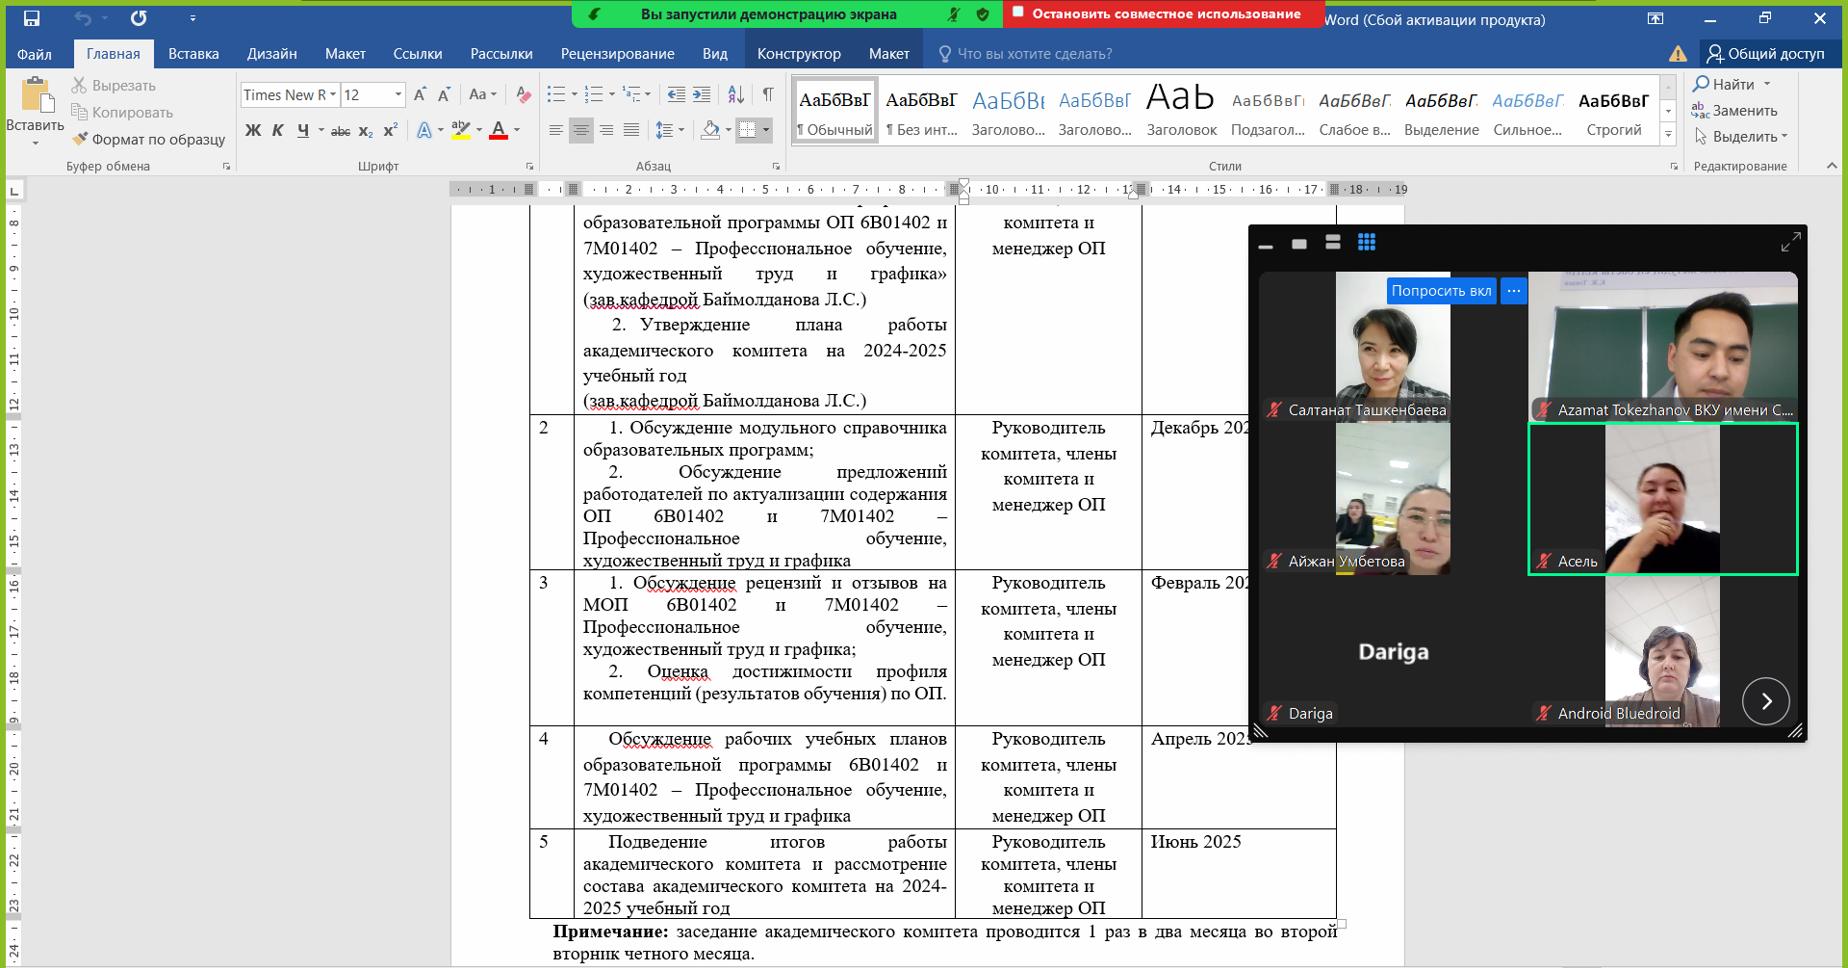Viewport: 1848px width, 968px height.
Task: Click the Что вы хотите сделать search field
Action: click(1034, 54)
